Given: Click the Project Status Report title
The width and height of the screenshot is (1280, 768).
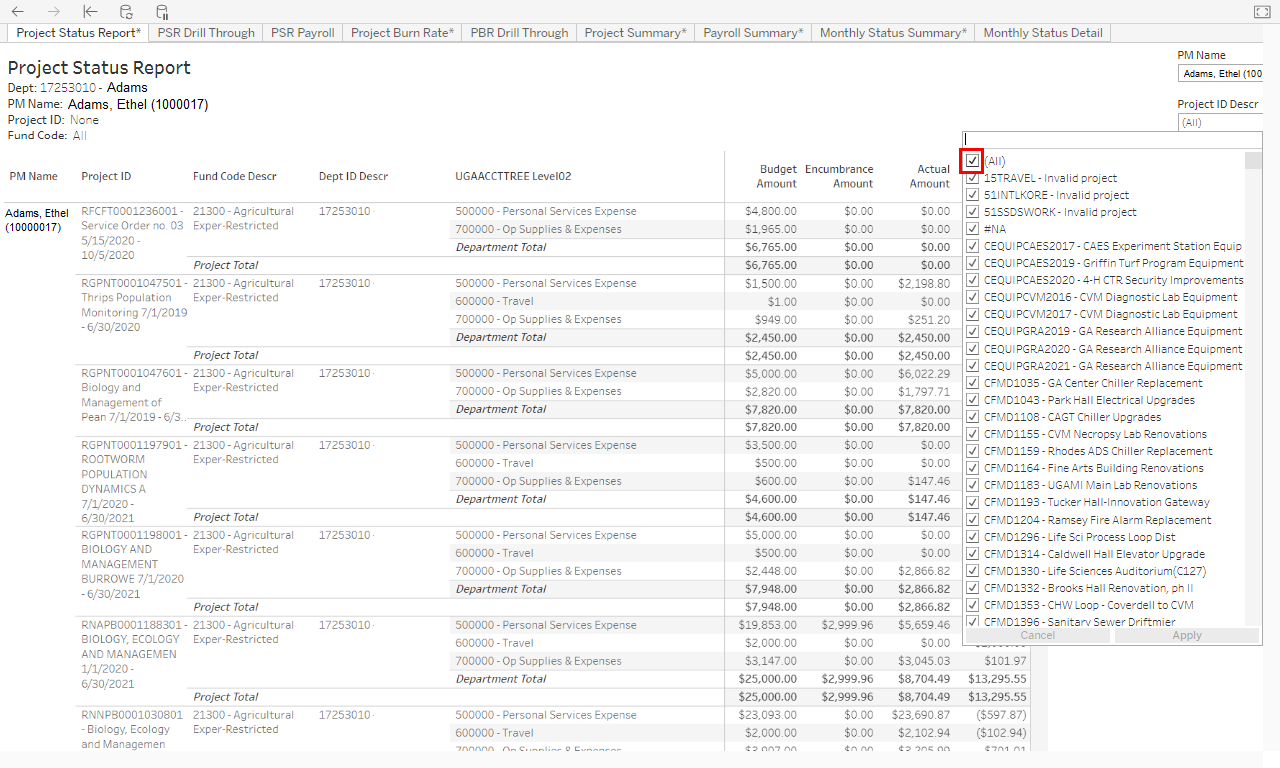Looking at the screenshot, I should click(x=99, y=68).
